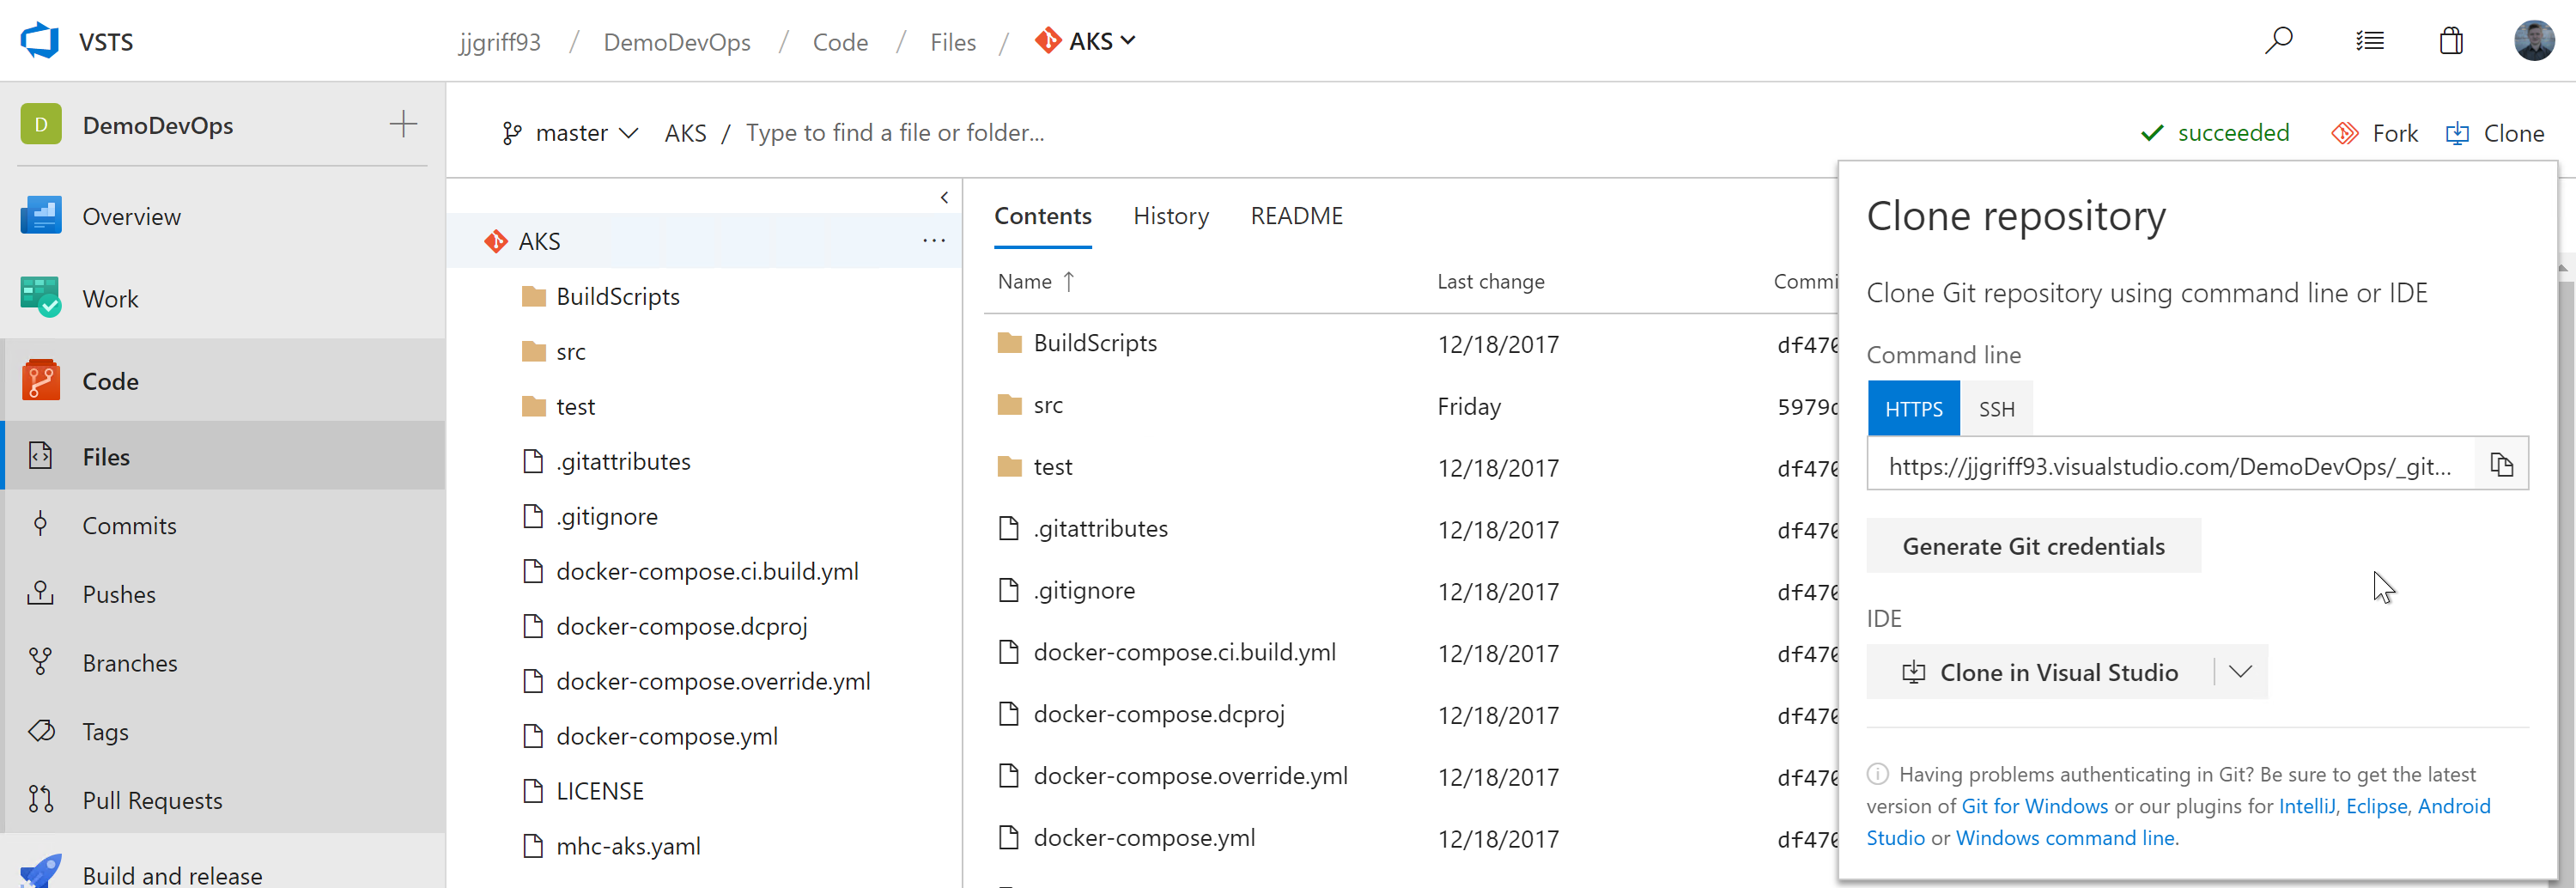This screenshot has height=888, width=2576.
Task: Open the work items list icon
Action: (x=2370, y=41)
